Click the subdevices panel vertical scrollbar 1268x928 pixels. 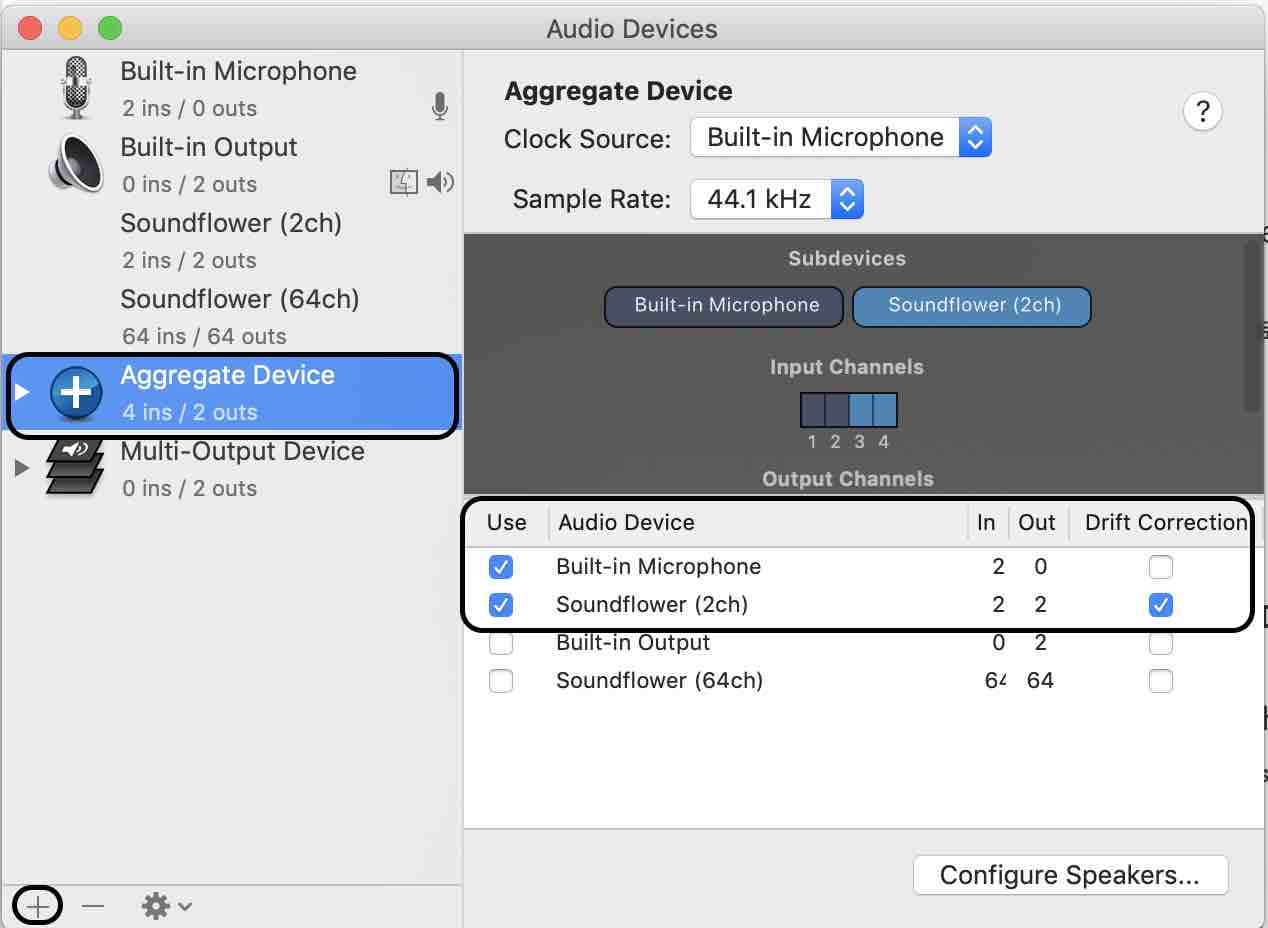[1252, 325]
